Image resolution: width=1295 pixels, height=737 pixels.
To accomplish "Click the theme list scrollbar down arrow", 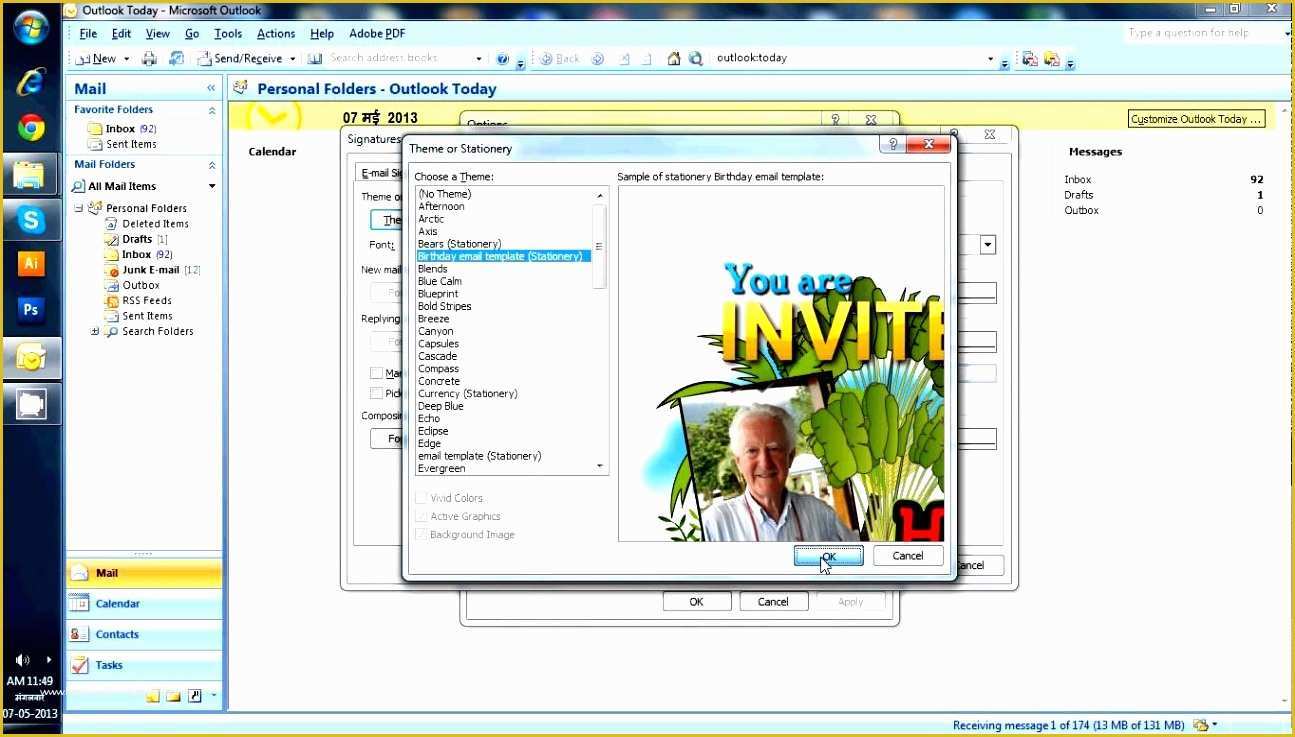I will tap(600, 466).
